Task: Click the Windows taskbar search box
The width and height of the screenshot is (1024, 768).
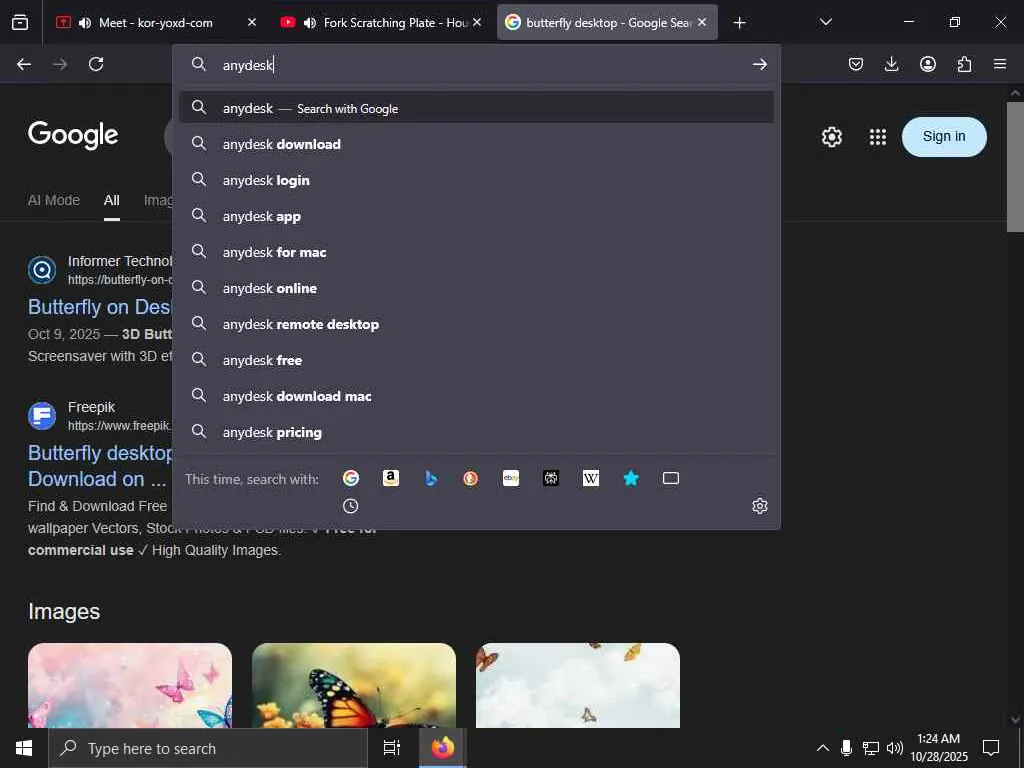Action: click(x=208, y=748)
